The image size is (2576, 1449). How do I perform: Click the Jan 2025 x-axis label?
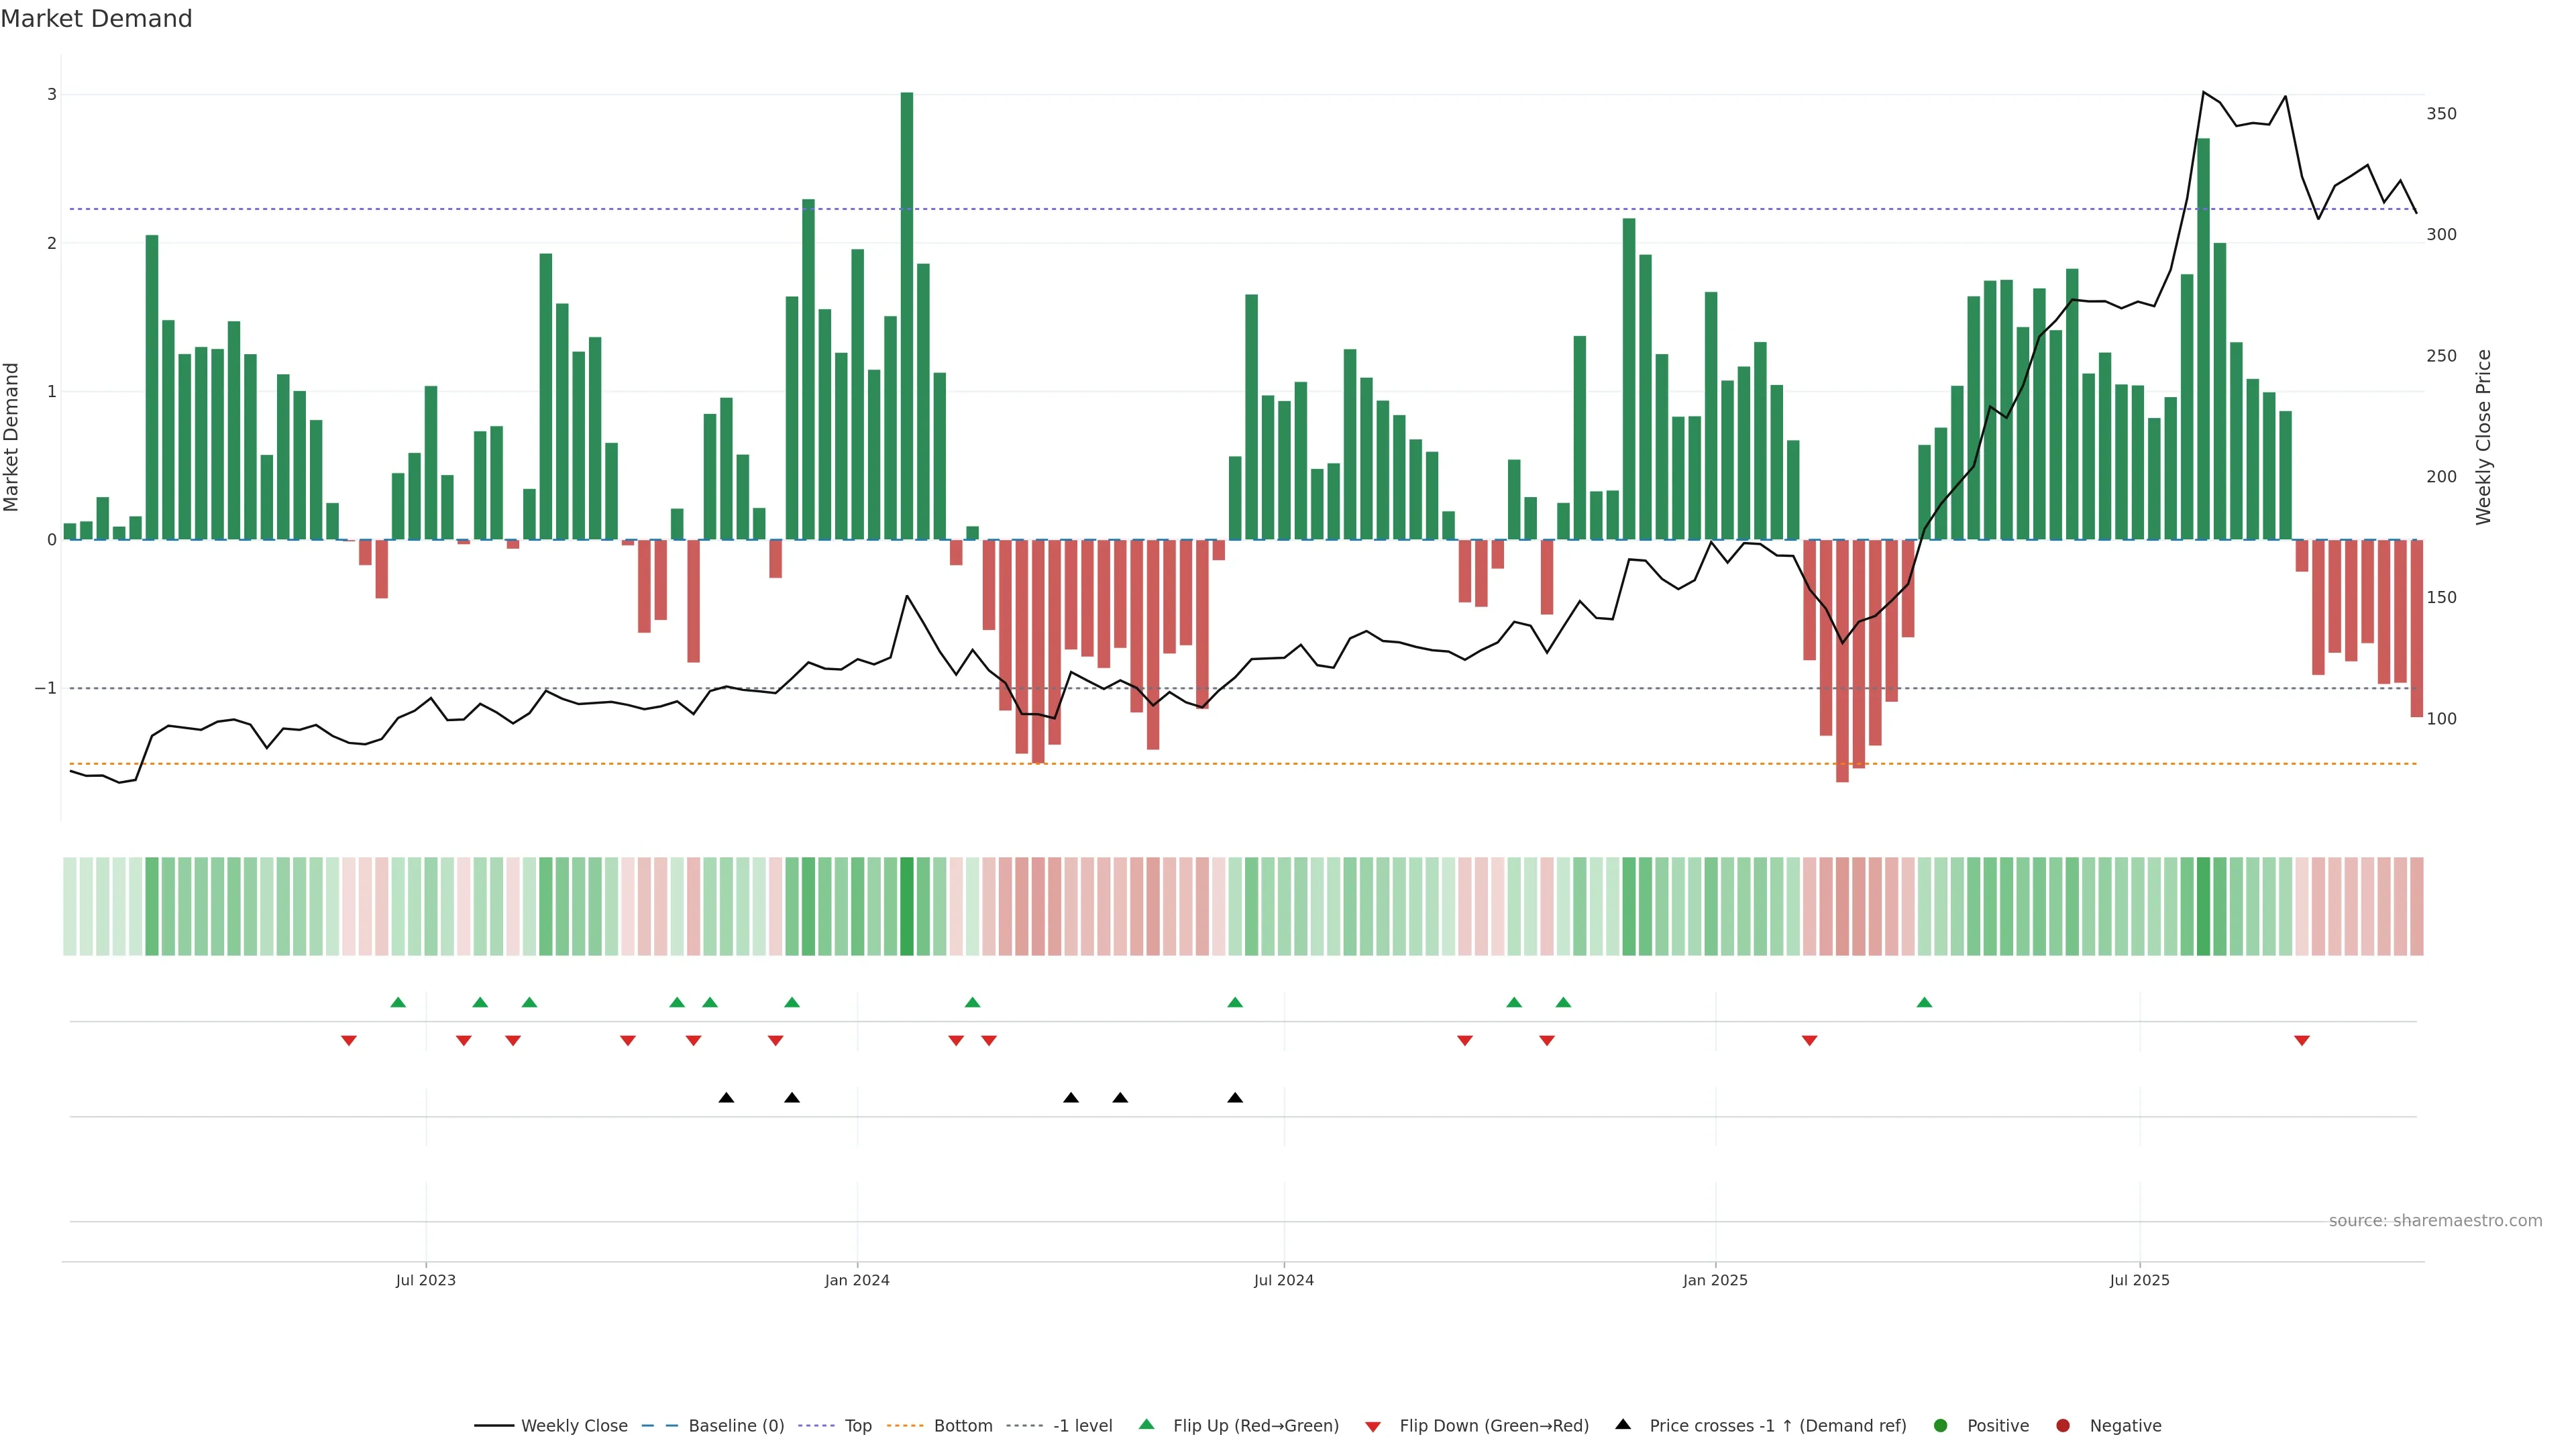(1715, 1280)
